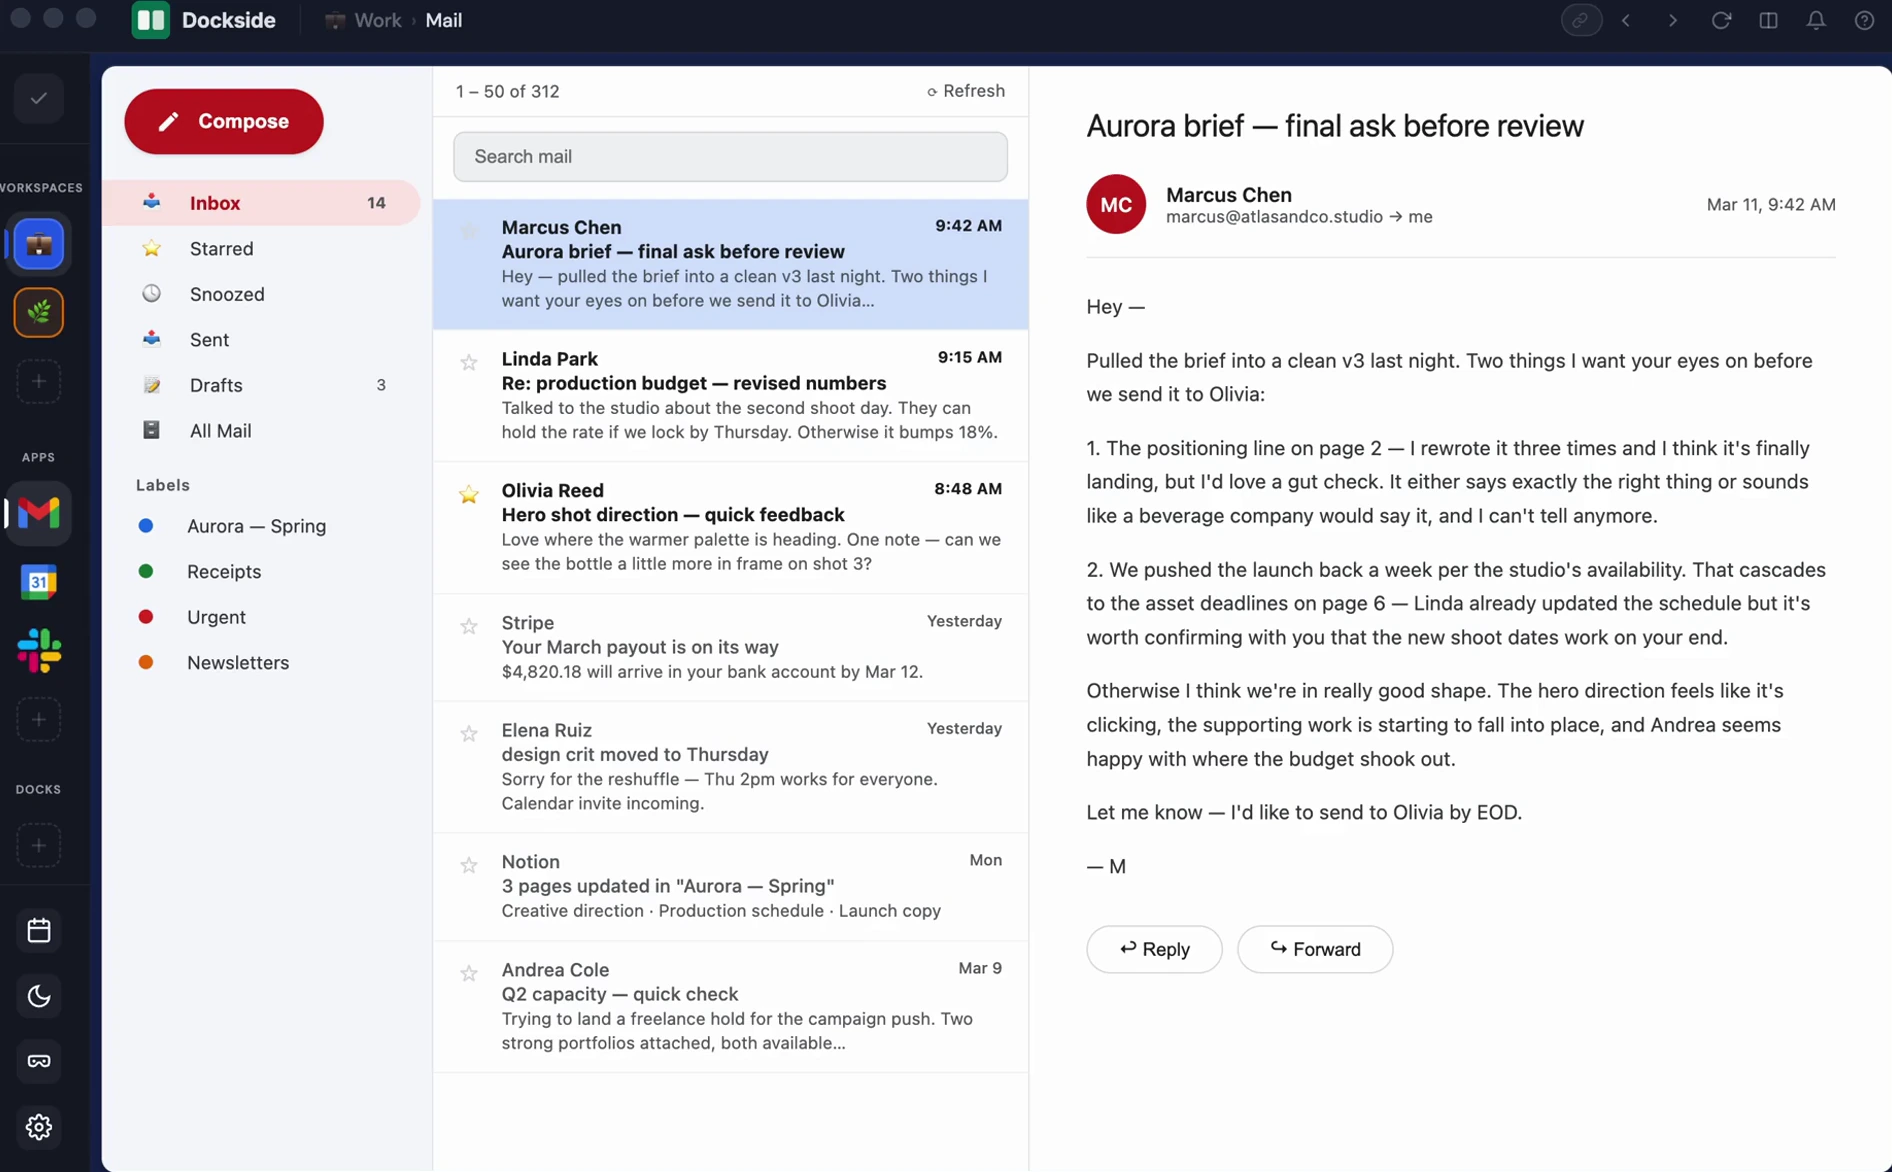Open the Starred folder
The width and height of the screenshot is (1892, 1172).
coord(262,248)
